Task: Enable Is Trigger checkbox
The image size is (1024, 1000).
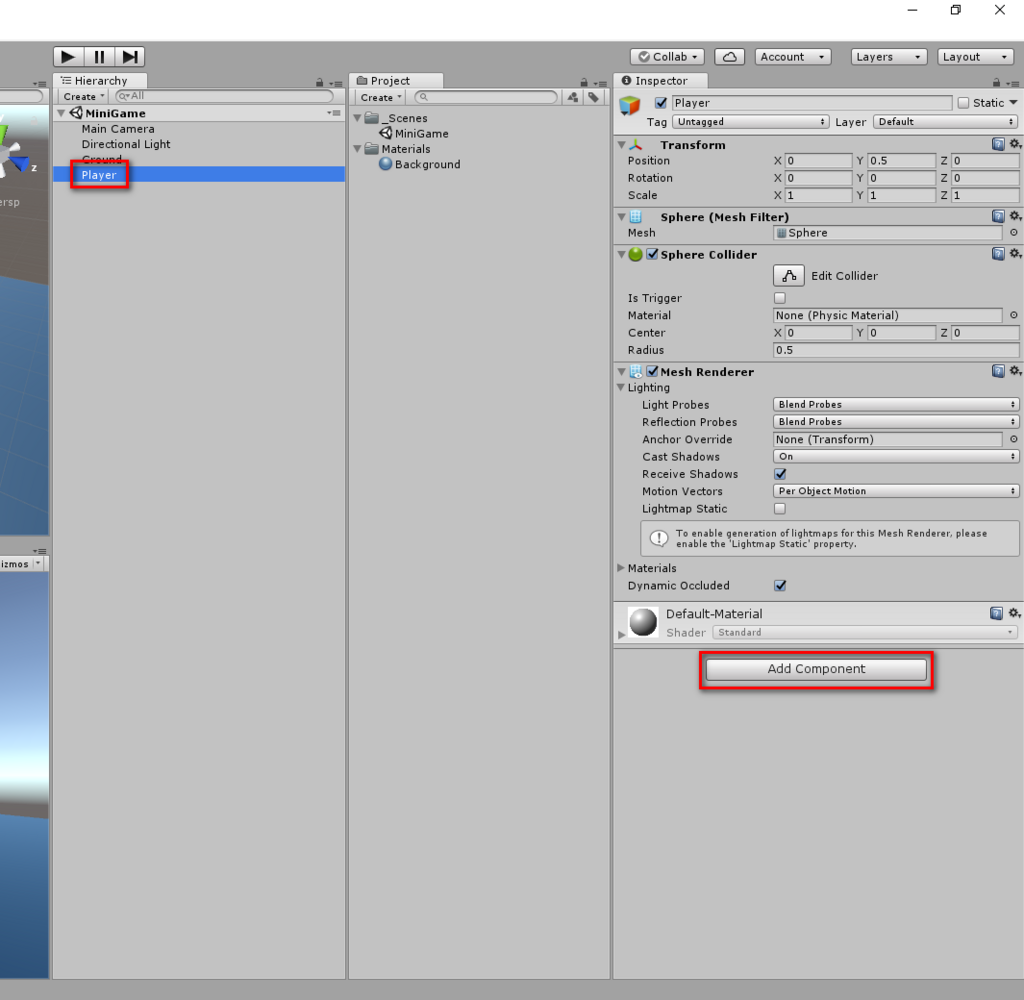Action: (780, 298)
